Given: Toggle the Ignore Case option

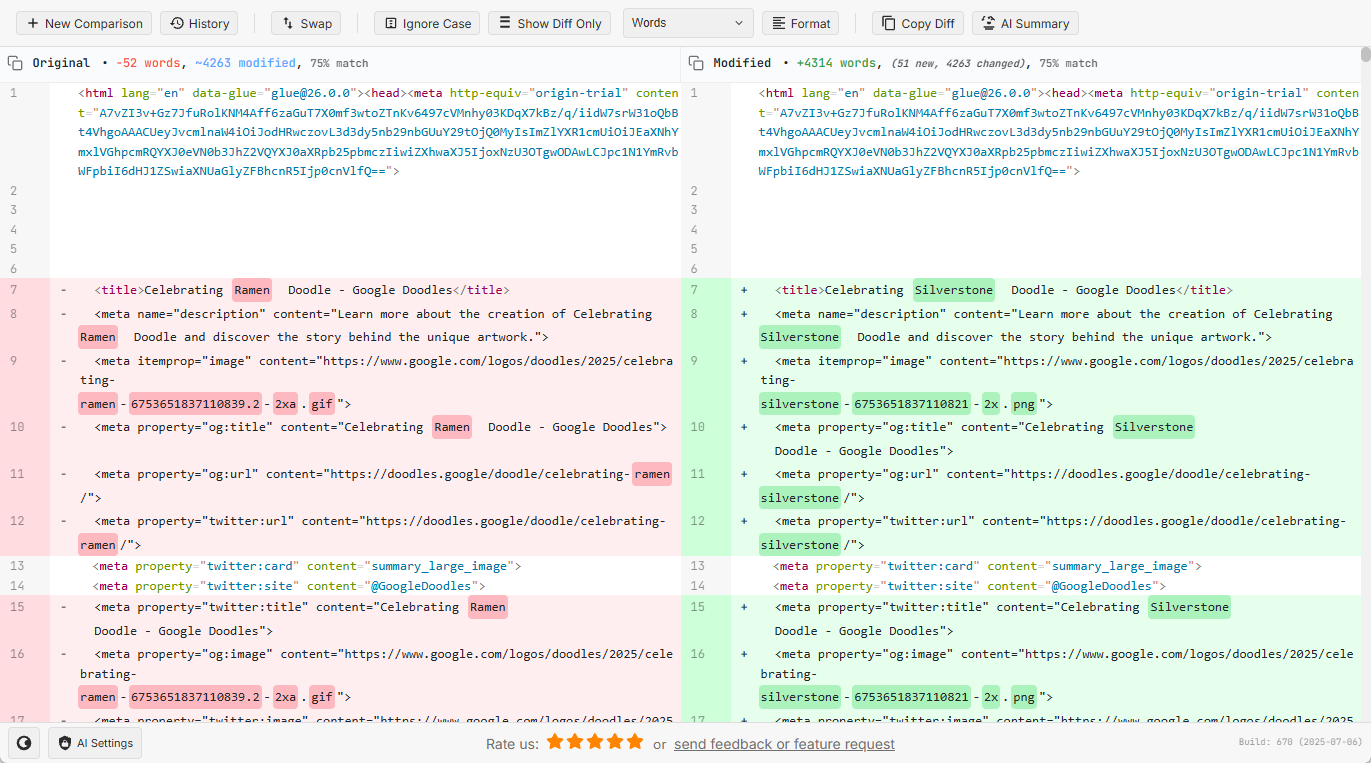Looking at the screenshot, I should 427,23.
